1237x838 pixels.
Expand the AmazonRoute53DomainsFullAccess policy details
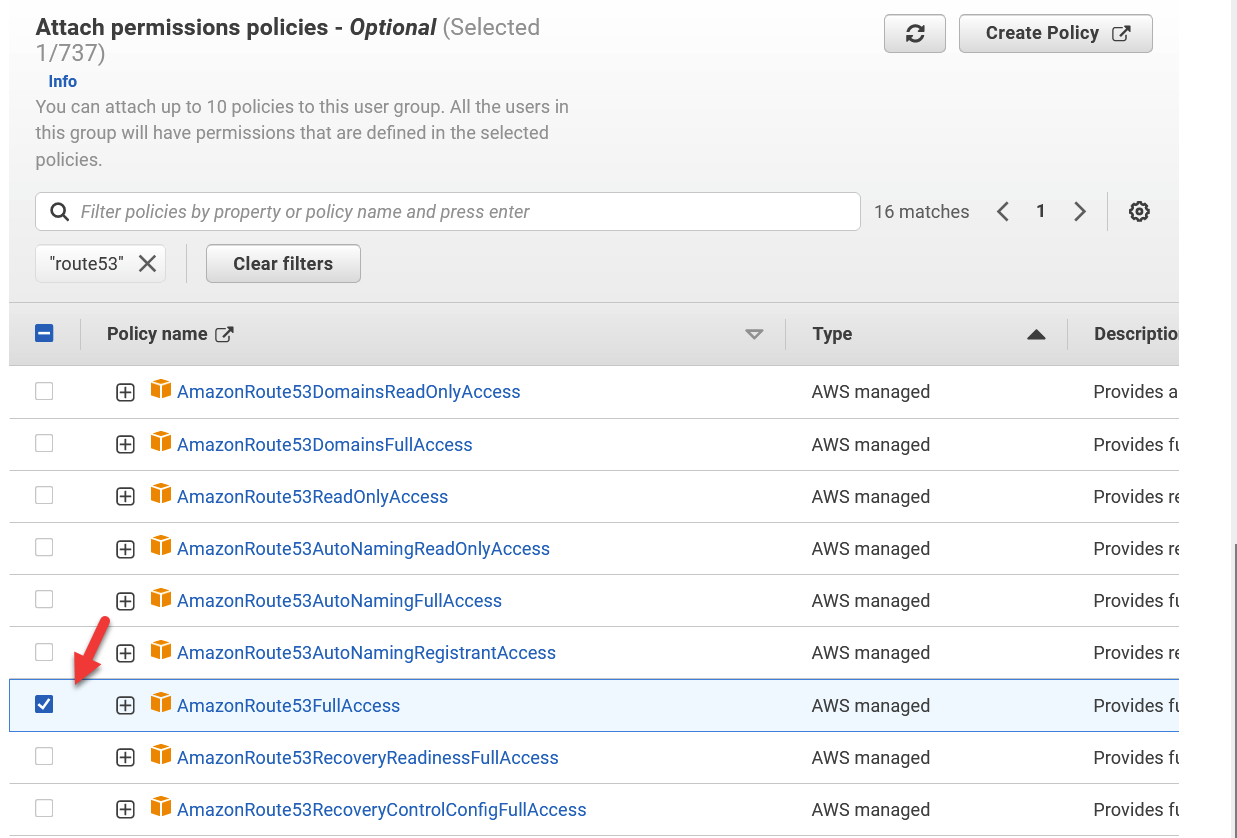(125, 445)
